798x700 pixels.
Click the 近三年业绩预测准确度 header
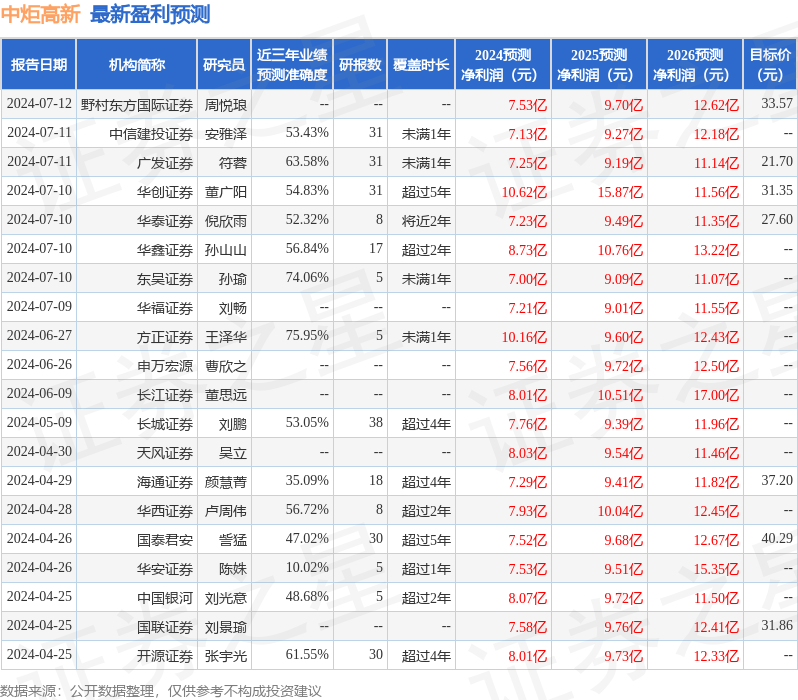292,65
